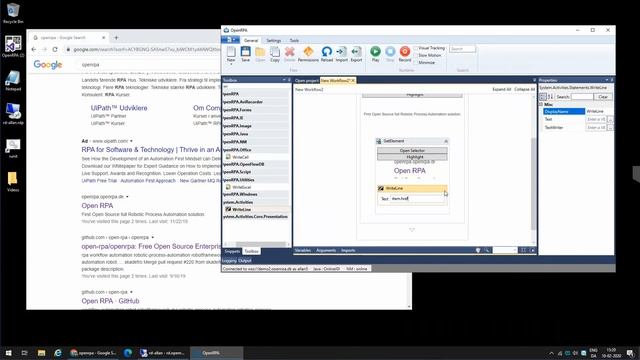This screenshot has height=360, width=640.
Task: Run the workflow with the green Play icon
Action: pyautogui.click(x=375, y=51)
